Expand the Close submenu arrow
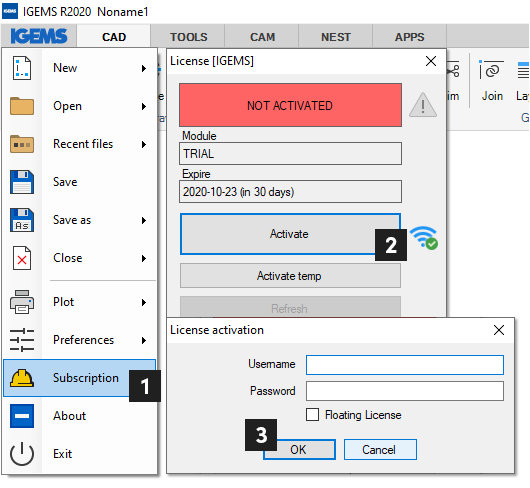530x488 pixels. (144, 259)
